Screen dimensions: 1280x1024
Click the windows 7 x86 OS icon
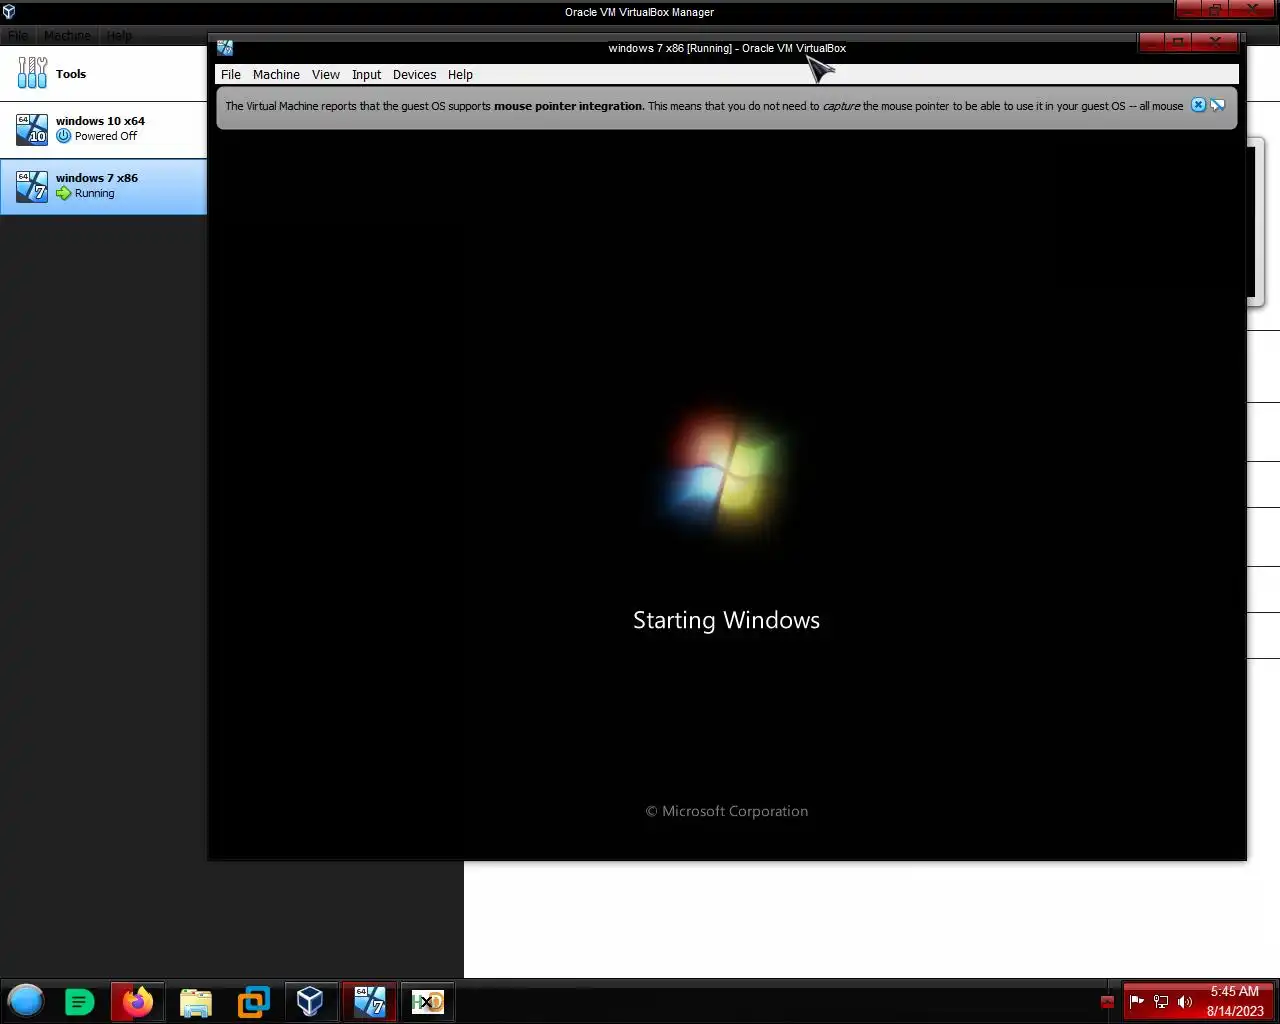coord(32,186)
